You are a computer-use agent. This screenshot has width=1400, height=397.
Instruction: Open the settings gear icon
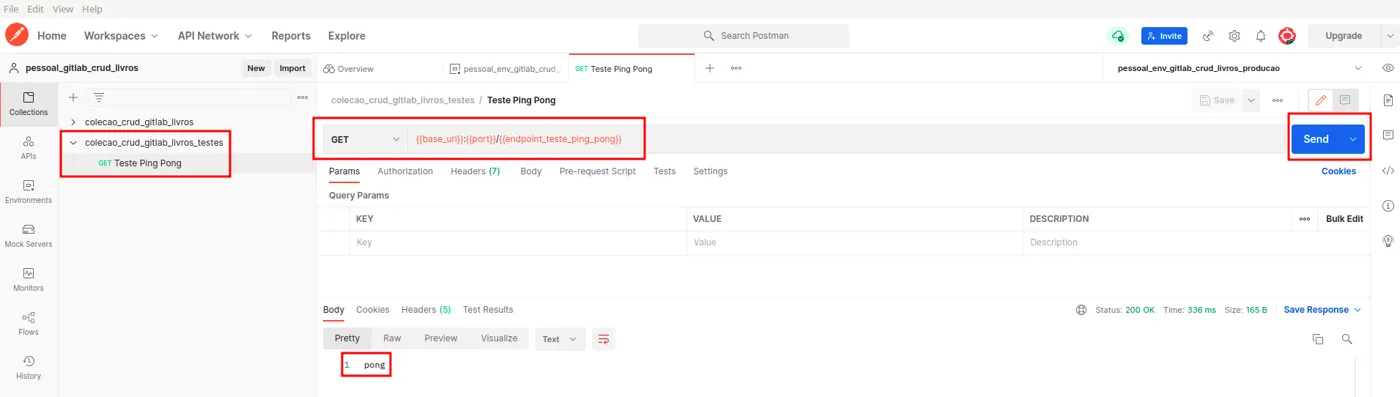(x=1234, y=36)
